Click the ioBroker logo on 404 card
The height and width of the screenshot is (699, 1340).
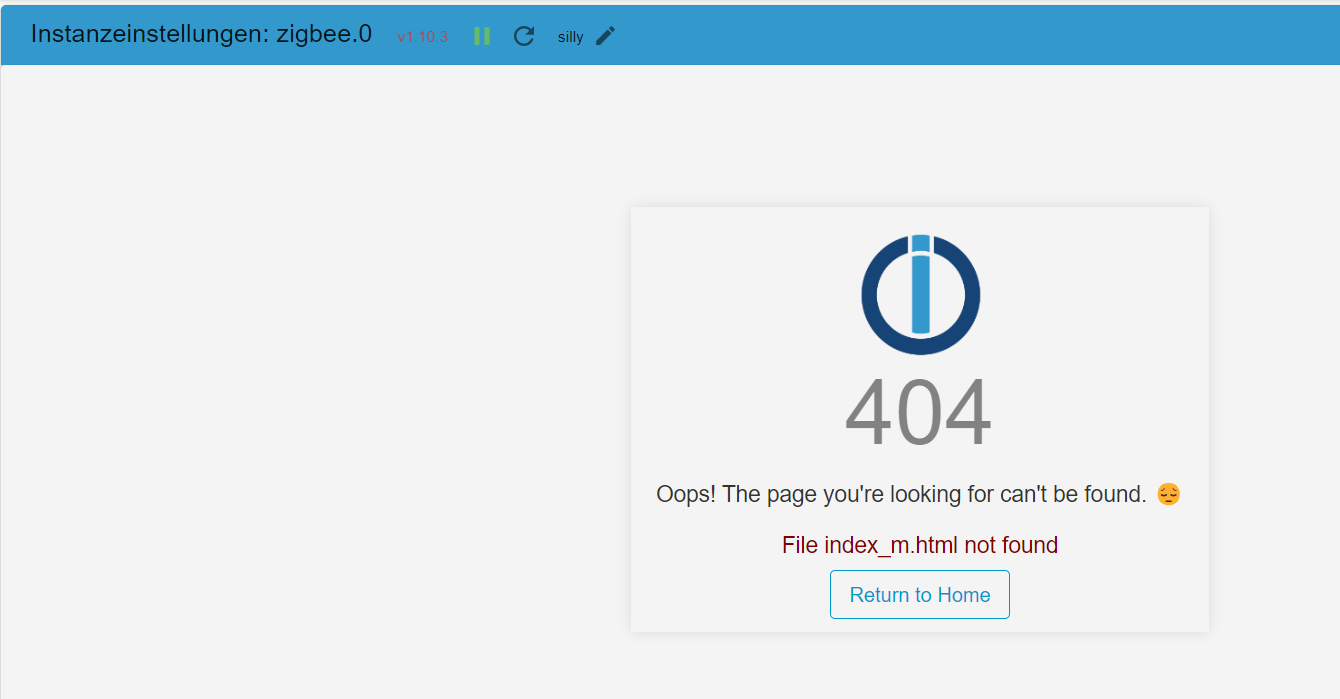921,294
